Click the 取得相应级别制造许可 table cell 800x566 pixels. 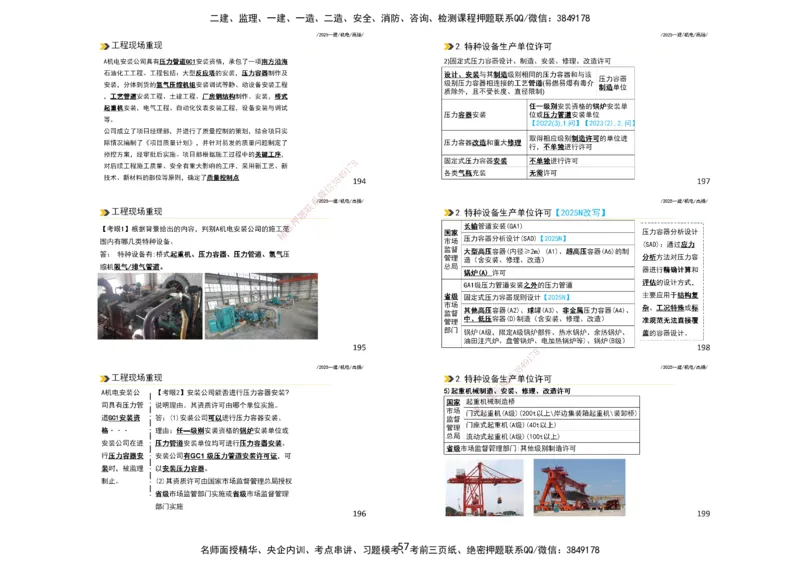tap(581, 142)
